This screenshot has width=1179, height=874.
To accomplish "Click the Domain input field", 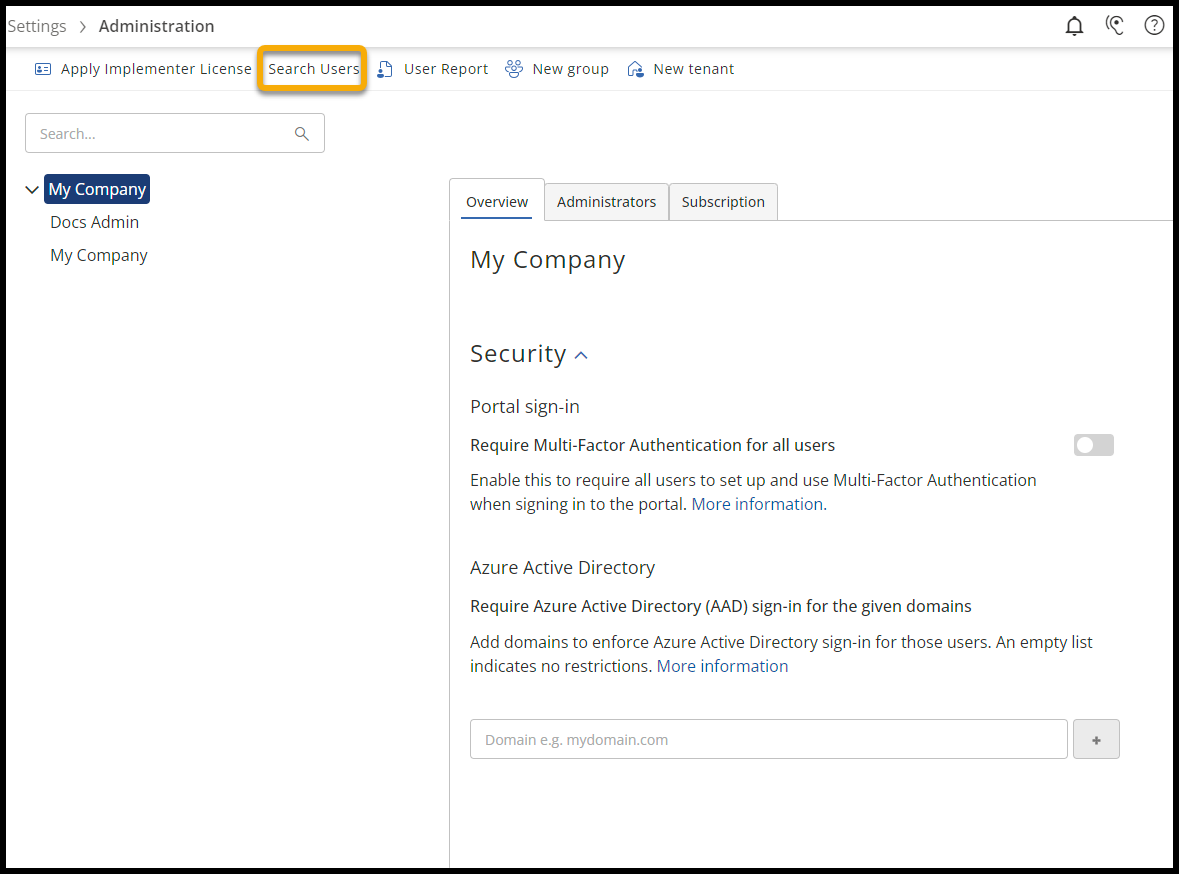I will point(768,740).
